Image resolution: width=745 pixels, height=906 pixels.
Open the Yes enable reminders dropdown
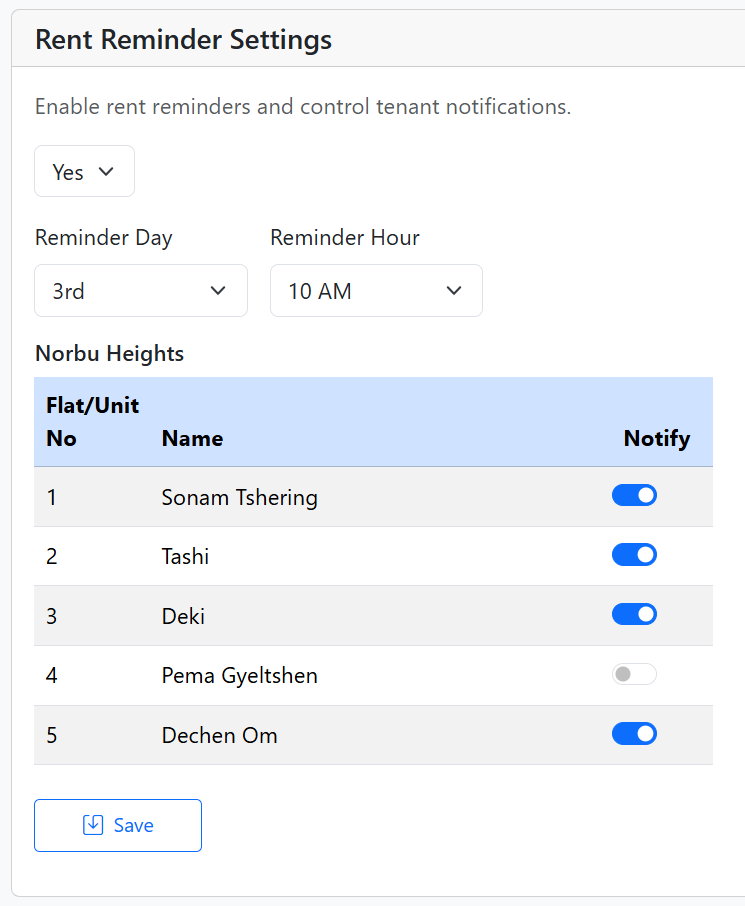(84, 172)
